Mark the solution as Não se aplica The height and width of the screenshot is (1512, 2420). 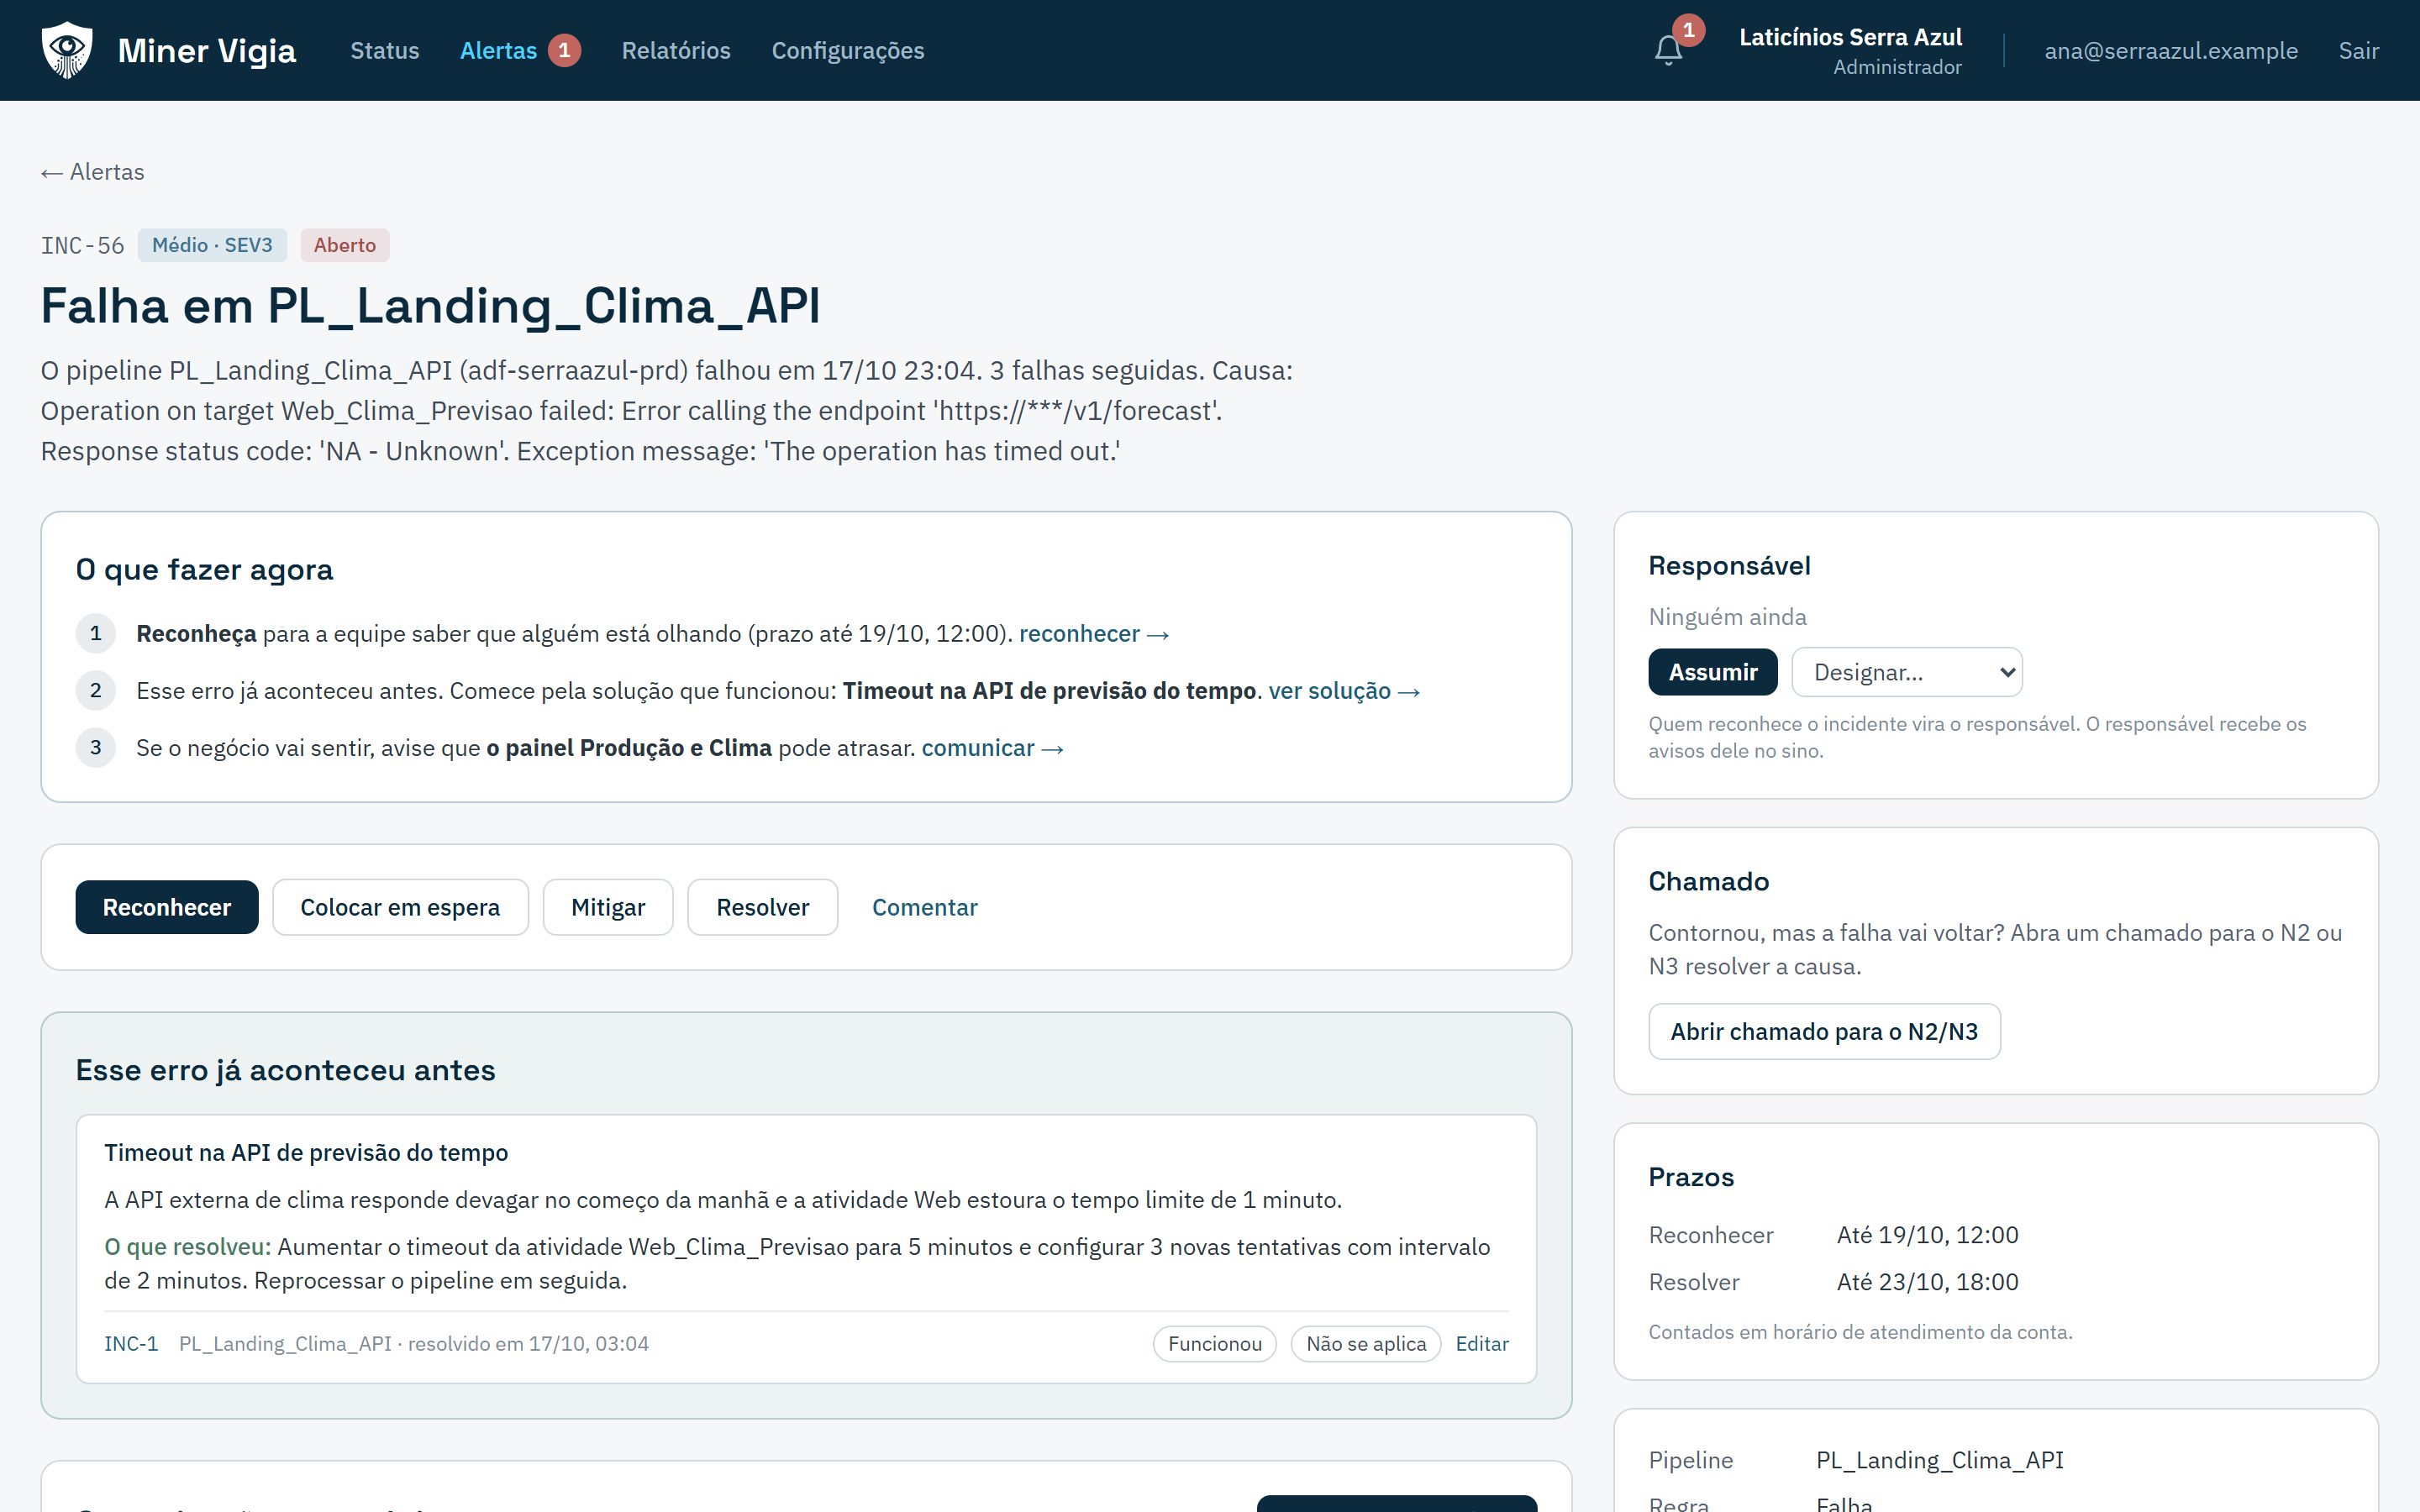(1366, 1344)
